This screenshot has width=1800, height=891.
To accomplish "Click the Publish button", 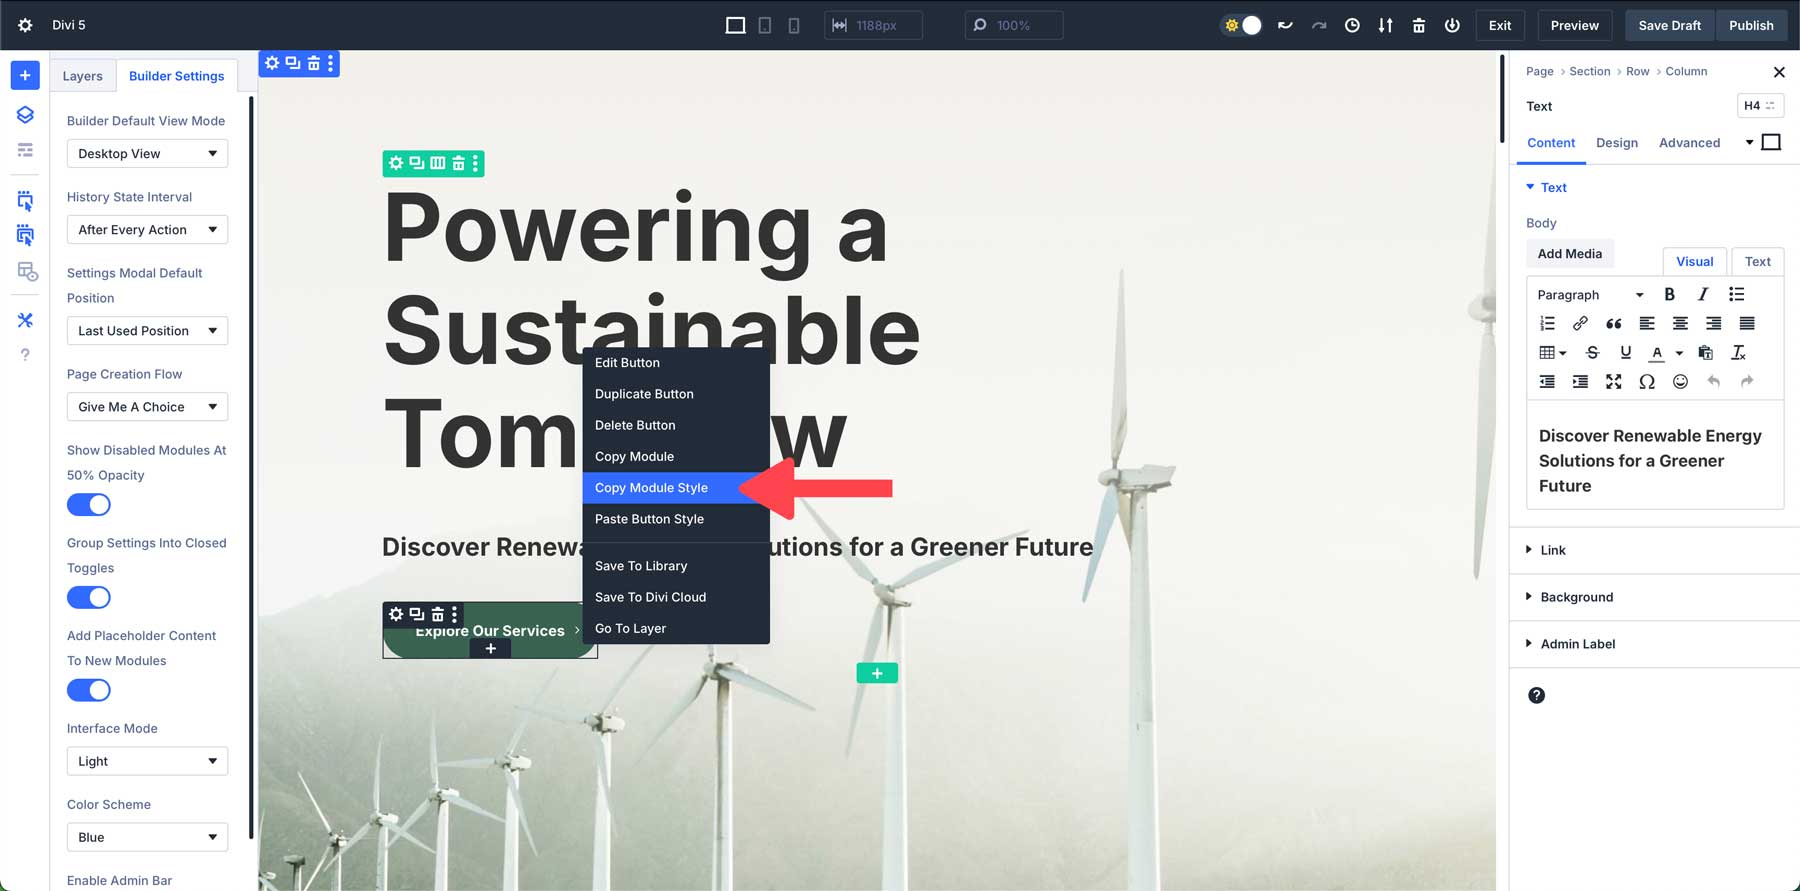I will click(1751, 25).
